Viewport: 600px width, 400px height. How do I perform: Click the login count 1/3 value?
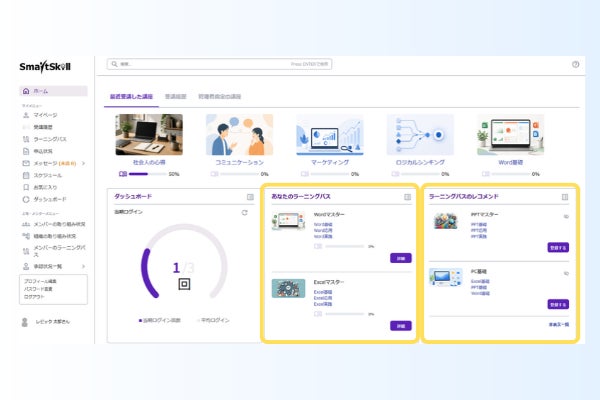[x=183, y=268]
